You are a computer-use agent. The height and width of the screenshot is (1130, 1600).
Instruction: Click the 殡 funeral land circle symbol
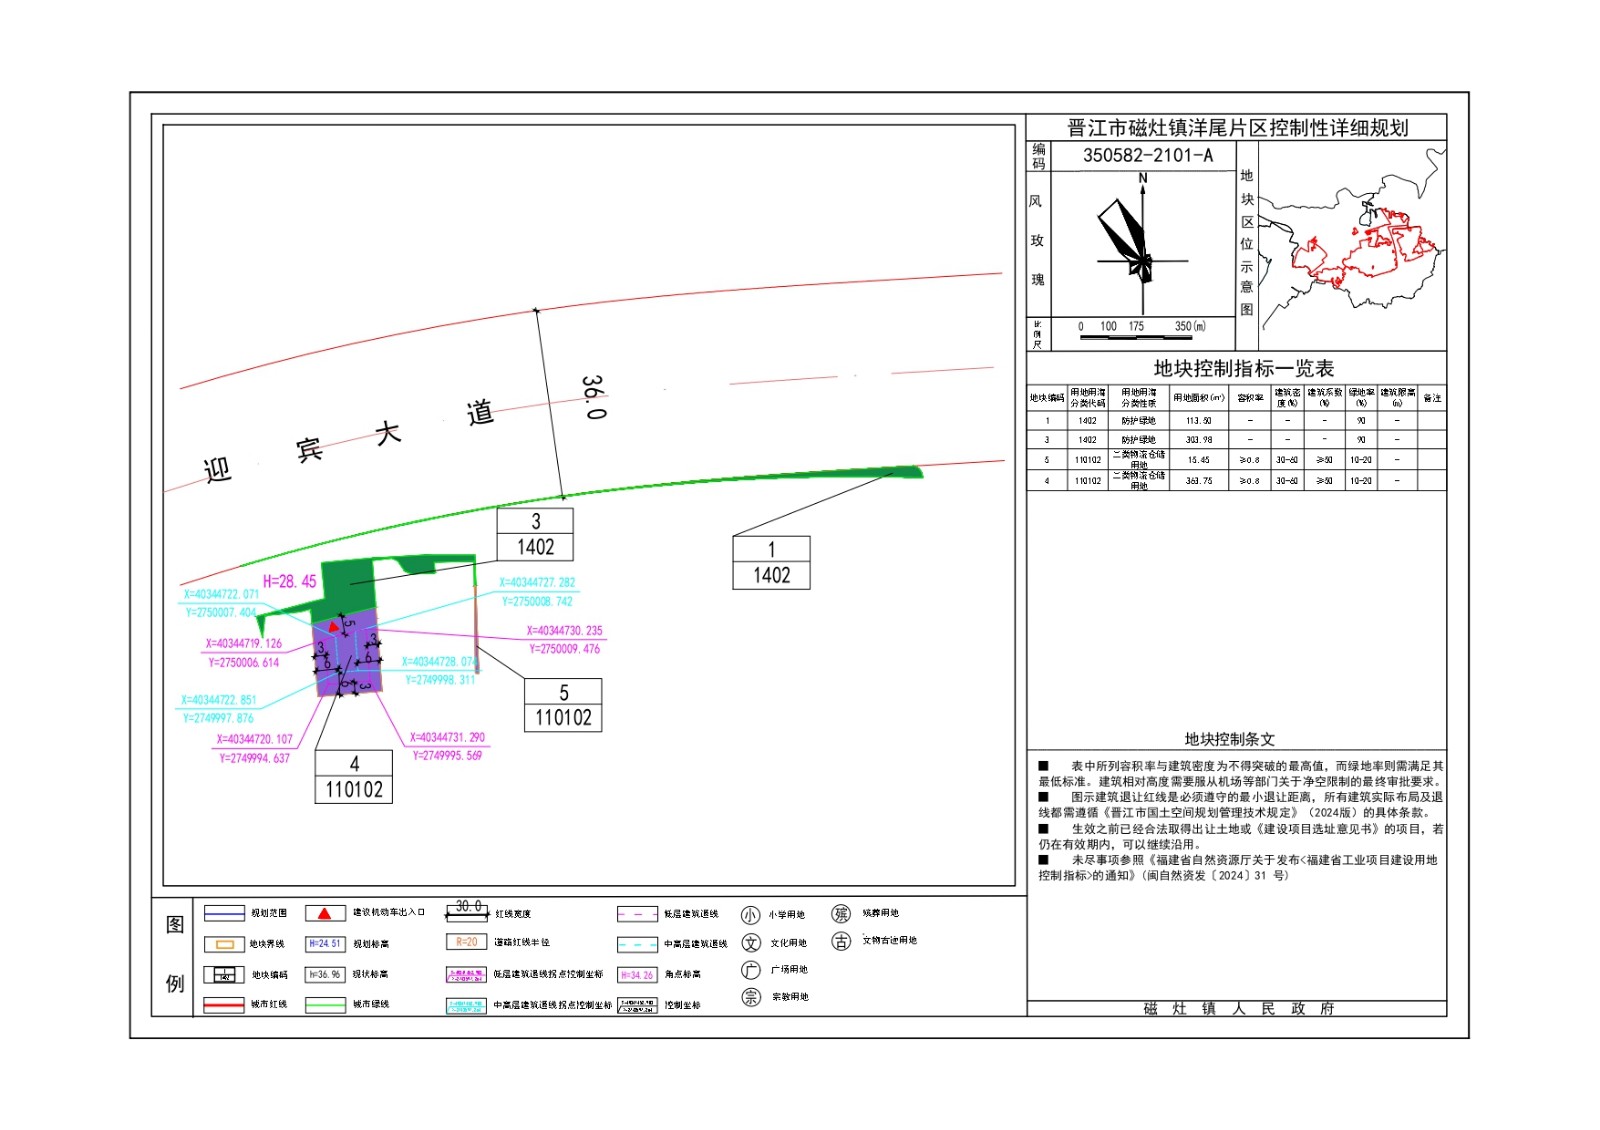pos(841,914)
